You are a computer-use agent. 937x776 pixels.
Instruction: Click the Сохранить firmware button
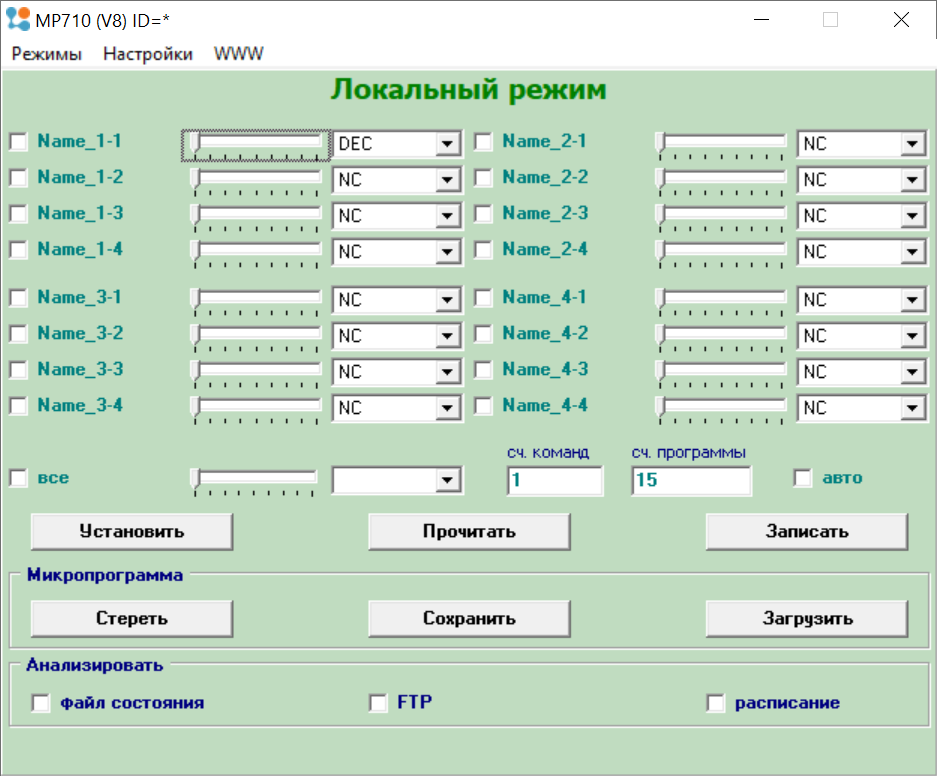coord(469,618)
